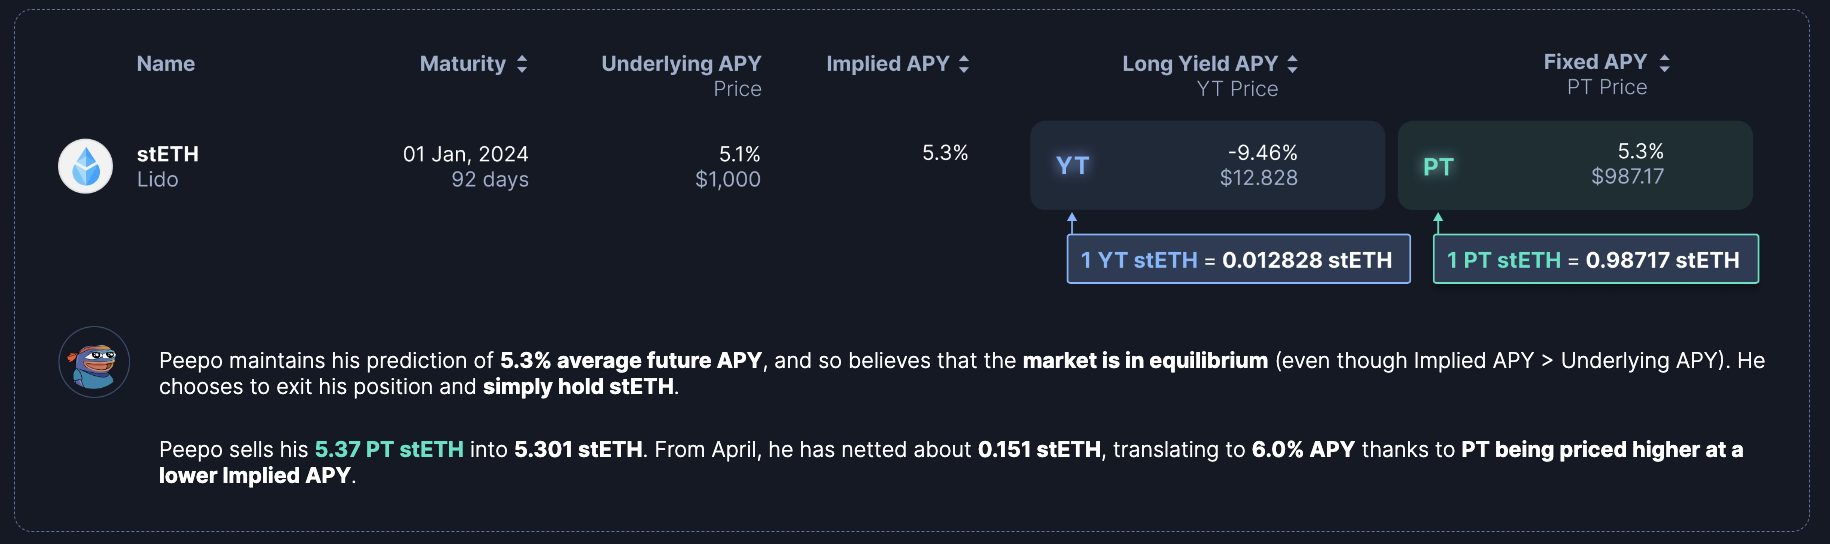The image size is (1830, 544).
Task: Click the Name column header
Action: pos(166,64)
